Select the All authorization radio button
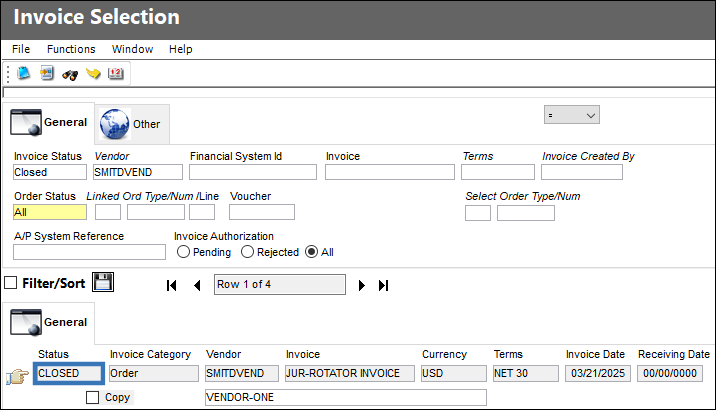The height and width of the screenshot is (410, 716). click(x=311, y=252)
